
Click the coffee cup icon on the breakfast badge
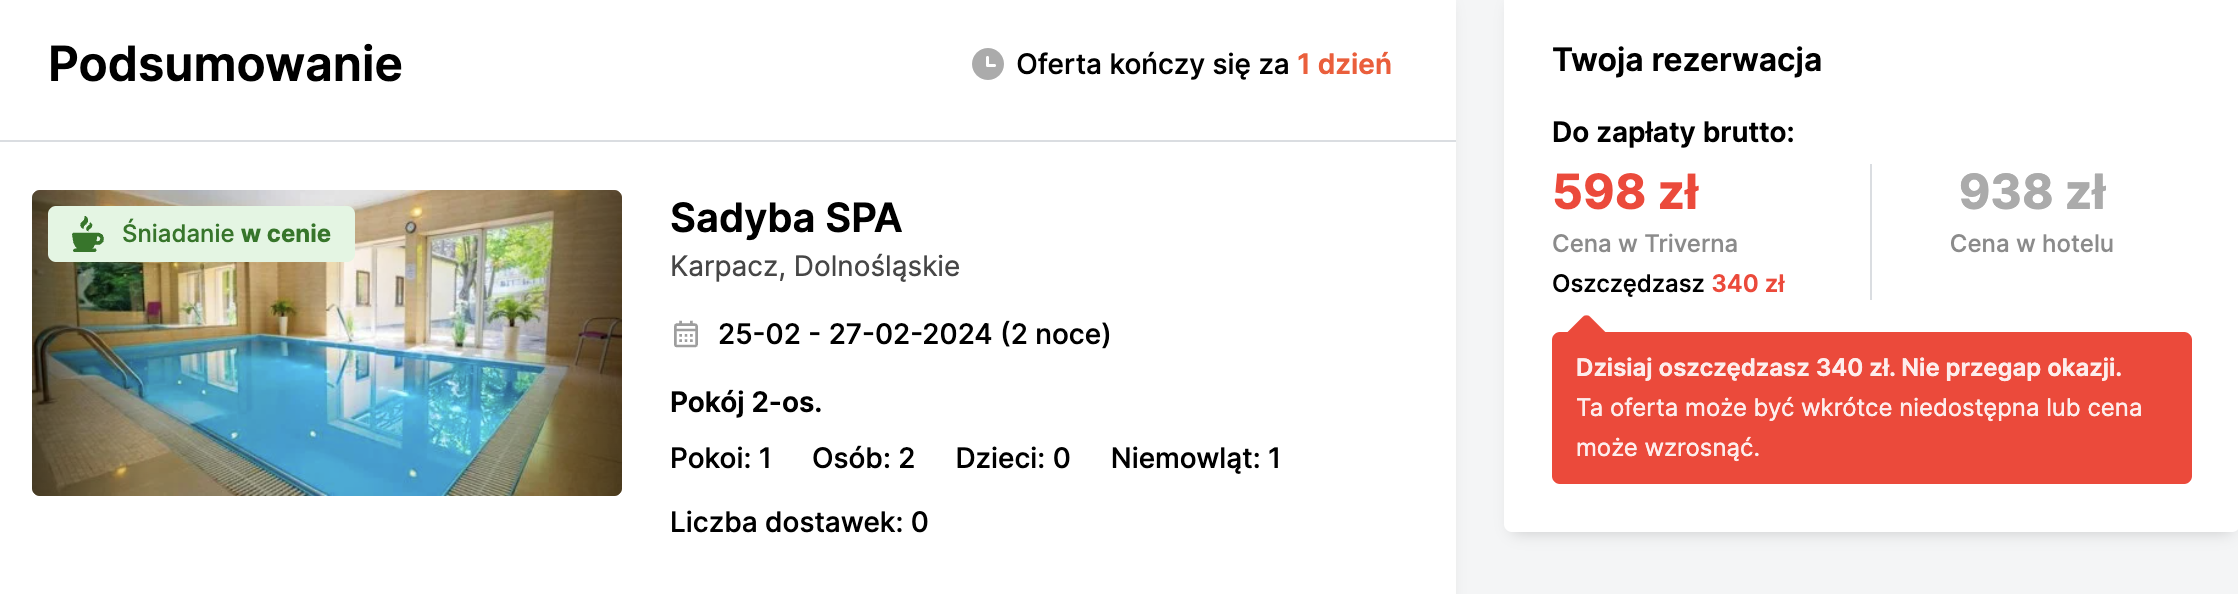tap(88, 234)
